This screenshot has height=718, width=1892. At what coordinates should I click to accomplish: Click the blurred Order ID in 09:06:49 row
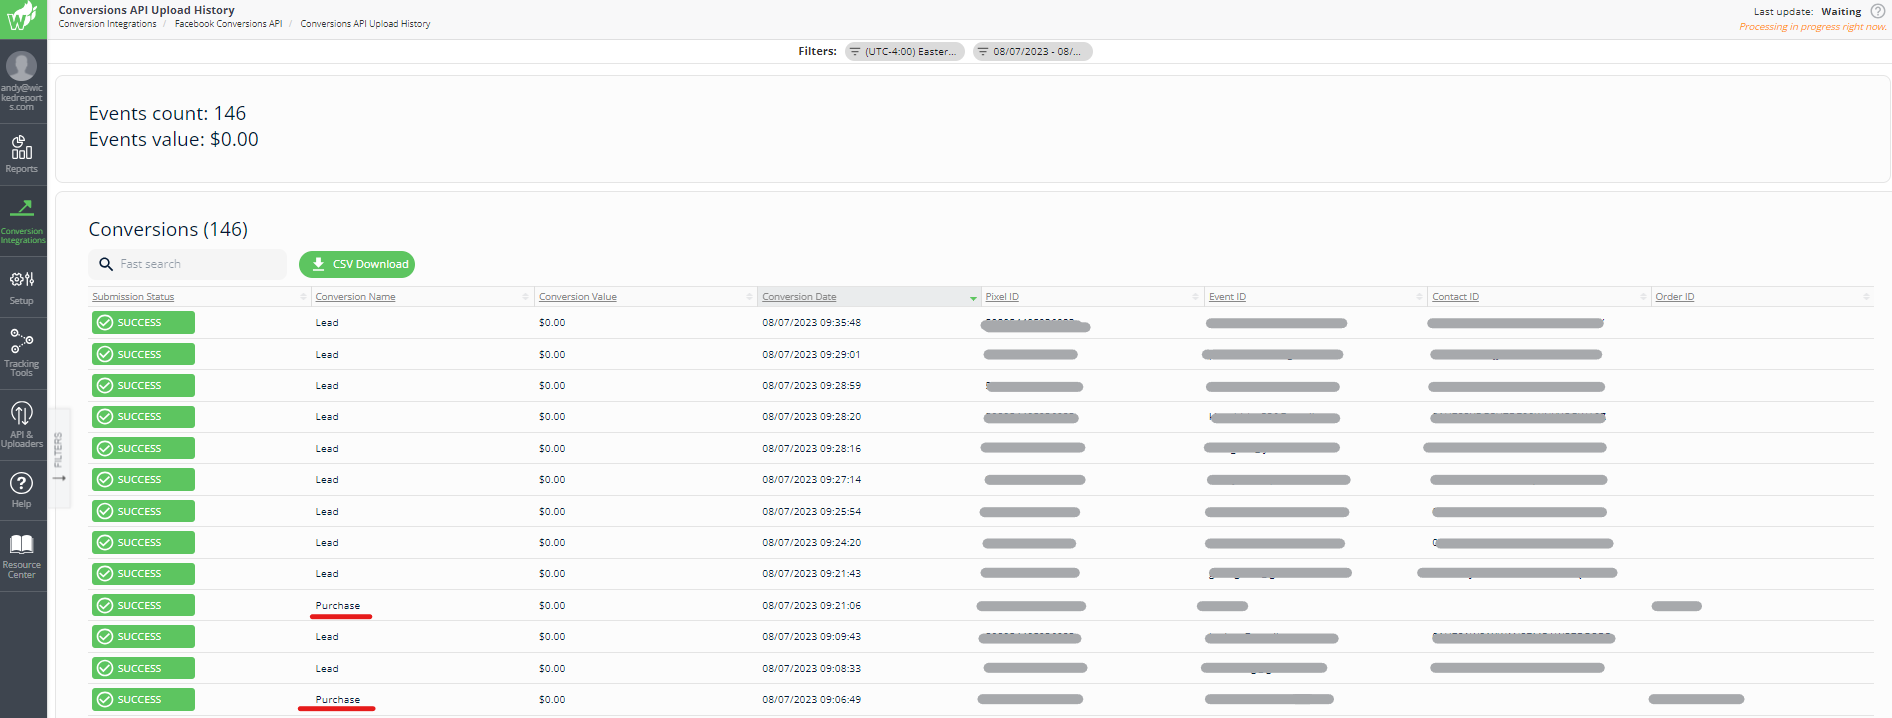[1697, 699]
